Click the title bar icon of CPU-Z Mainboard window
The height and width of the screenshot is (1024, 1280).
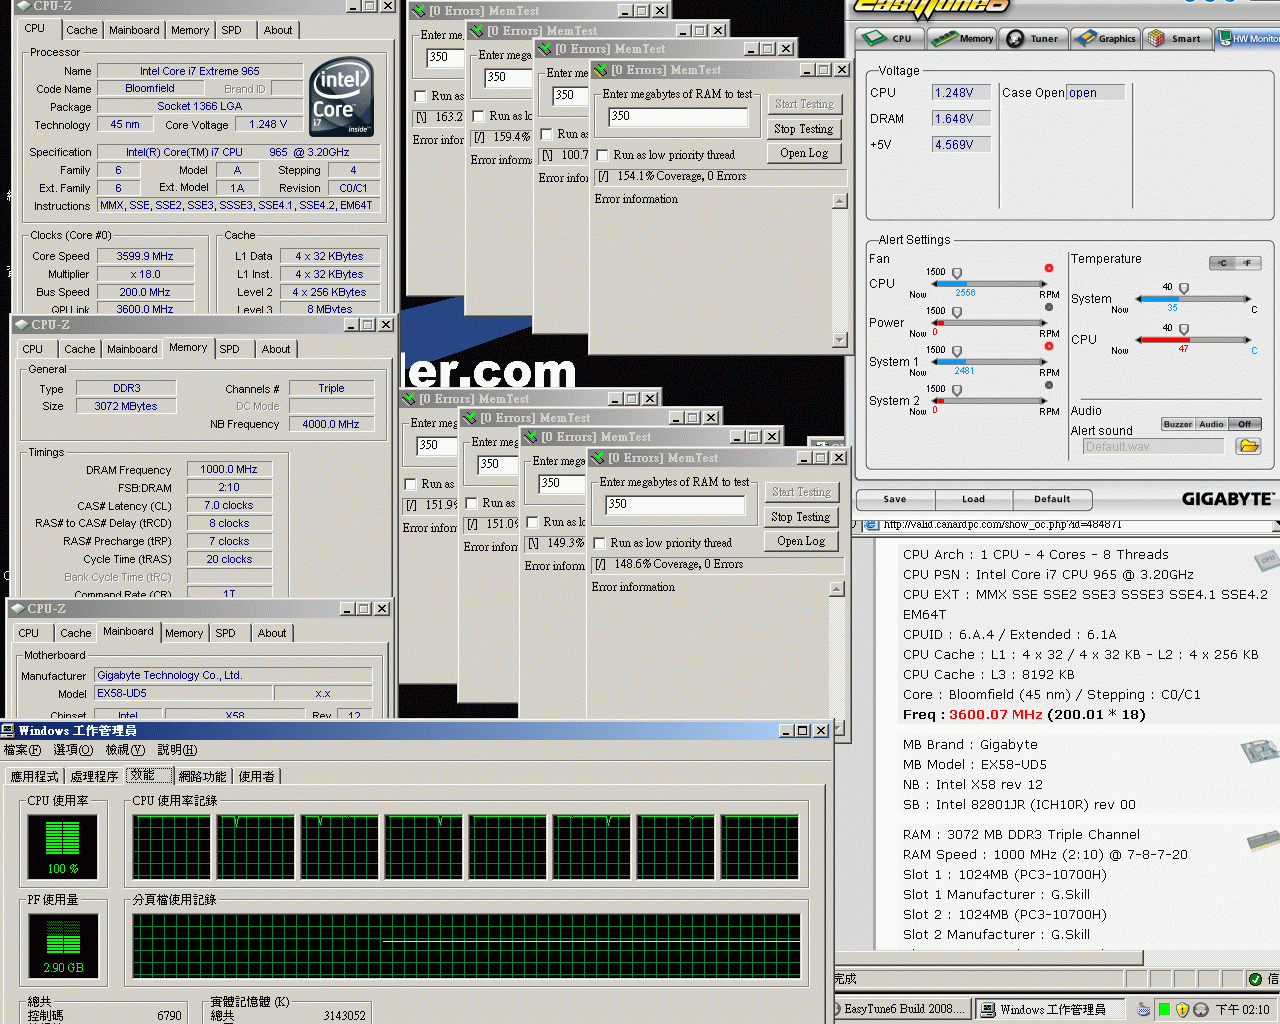17,608
